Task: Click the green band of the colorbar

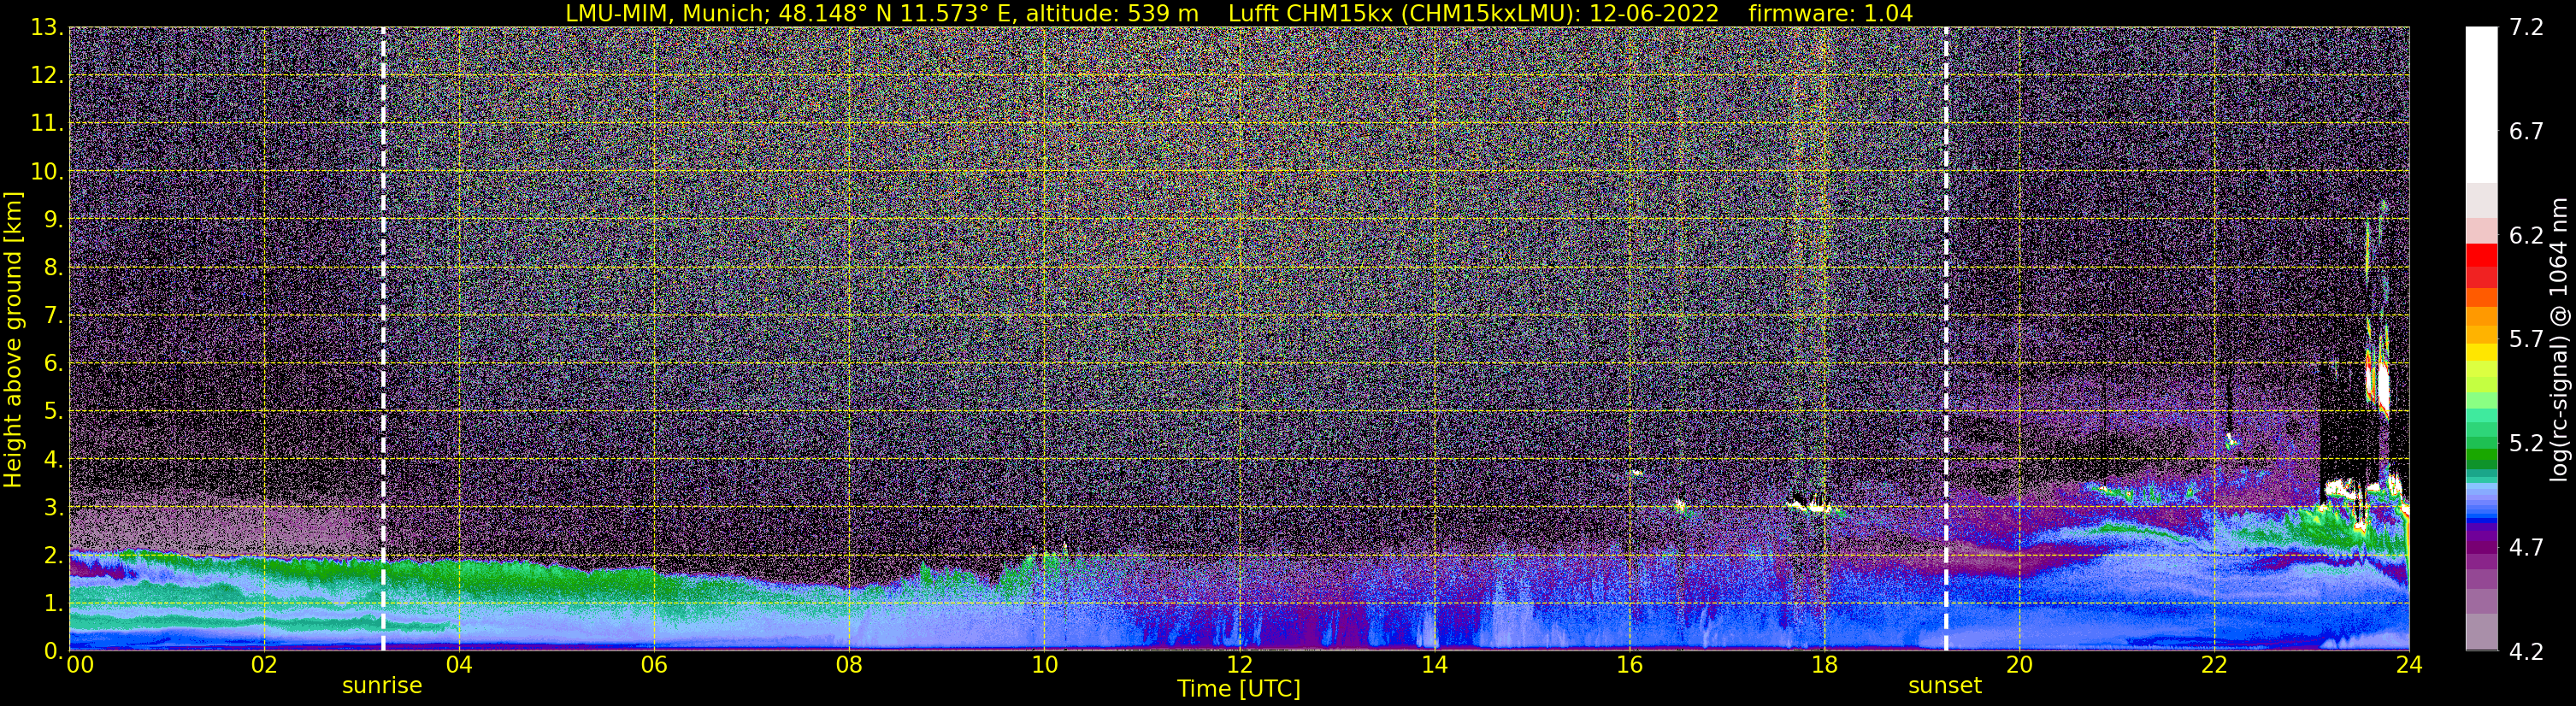Action: pos(2481,440)
